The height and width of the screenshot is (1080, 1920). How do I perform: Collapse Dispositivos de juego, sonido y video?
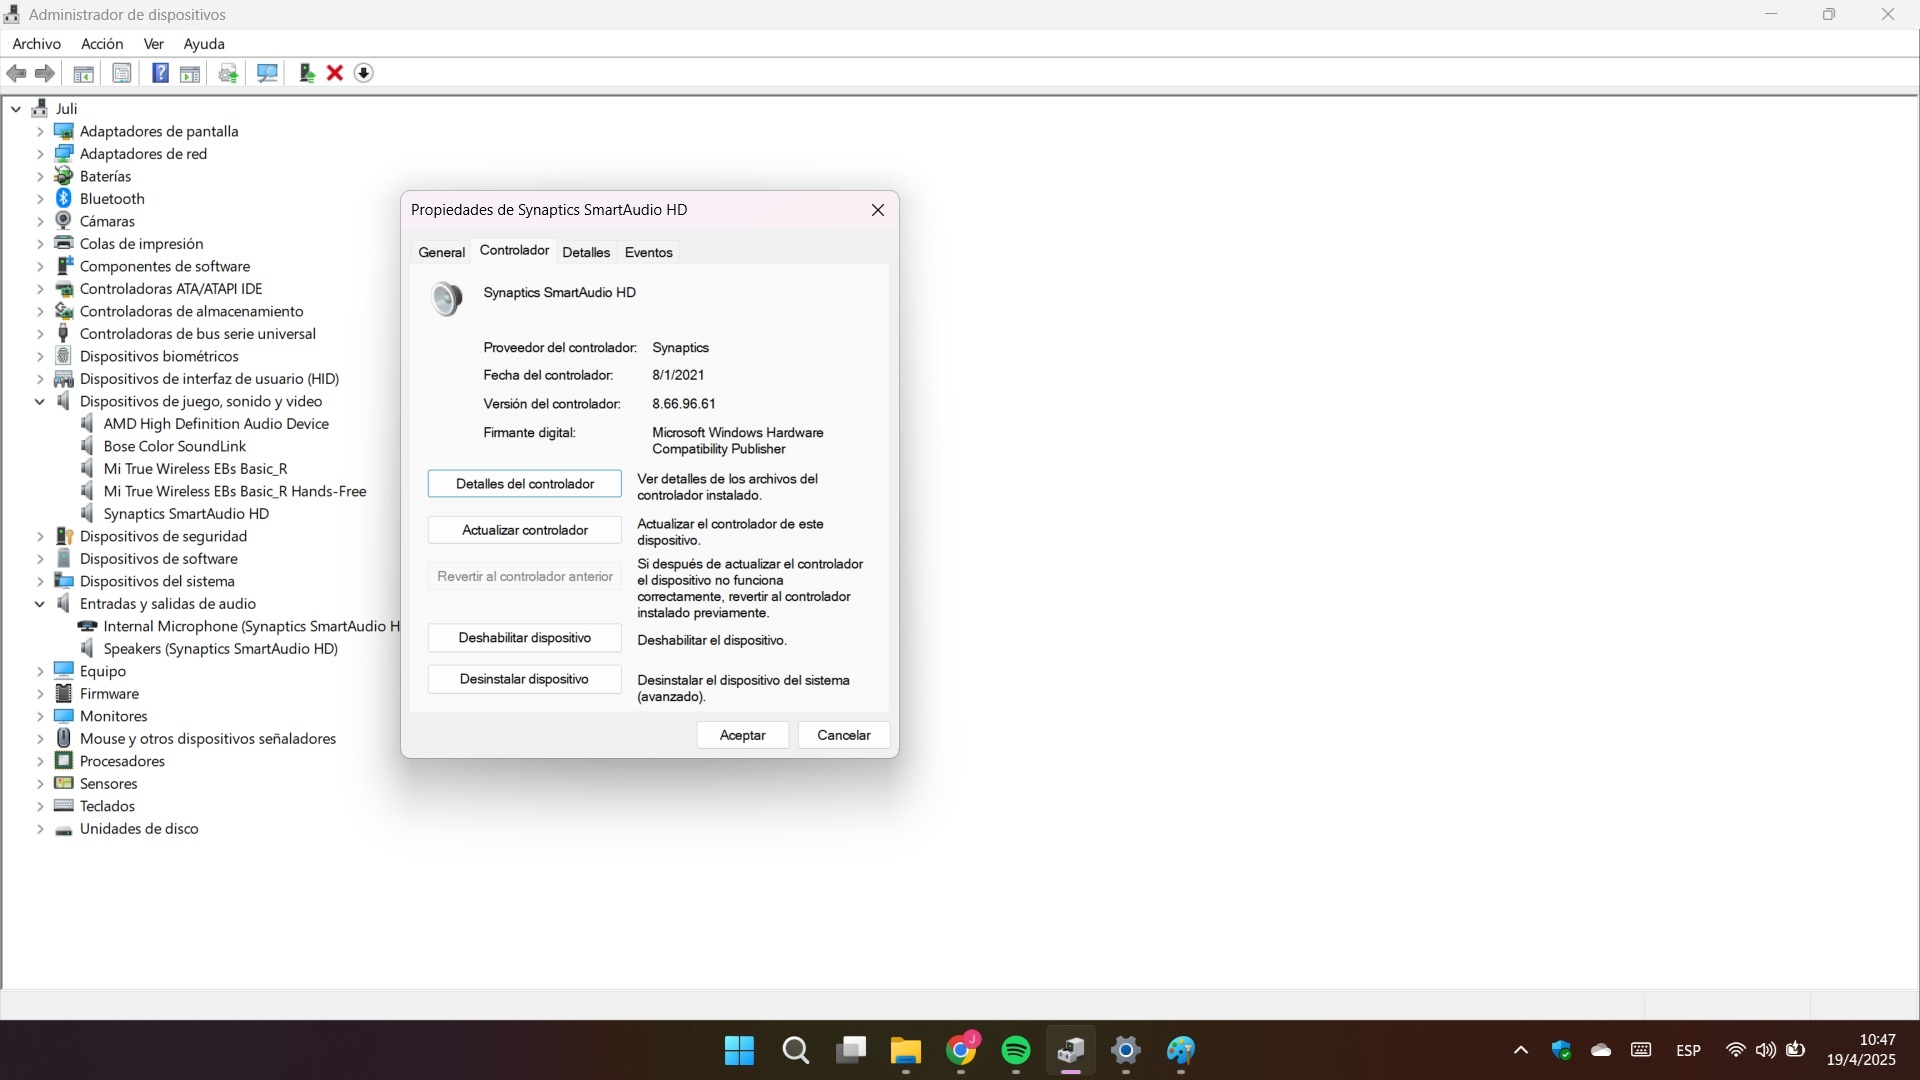(x=40, y=401)
